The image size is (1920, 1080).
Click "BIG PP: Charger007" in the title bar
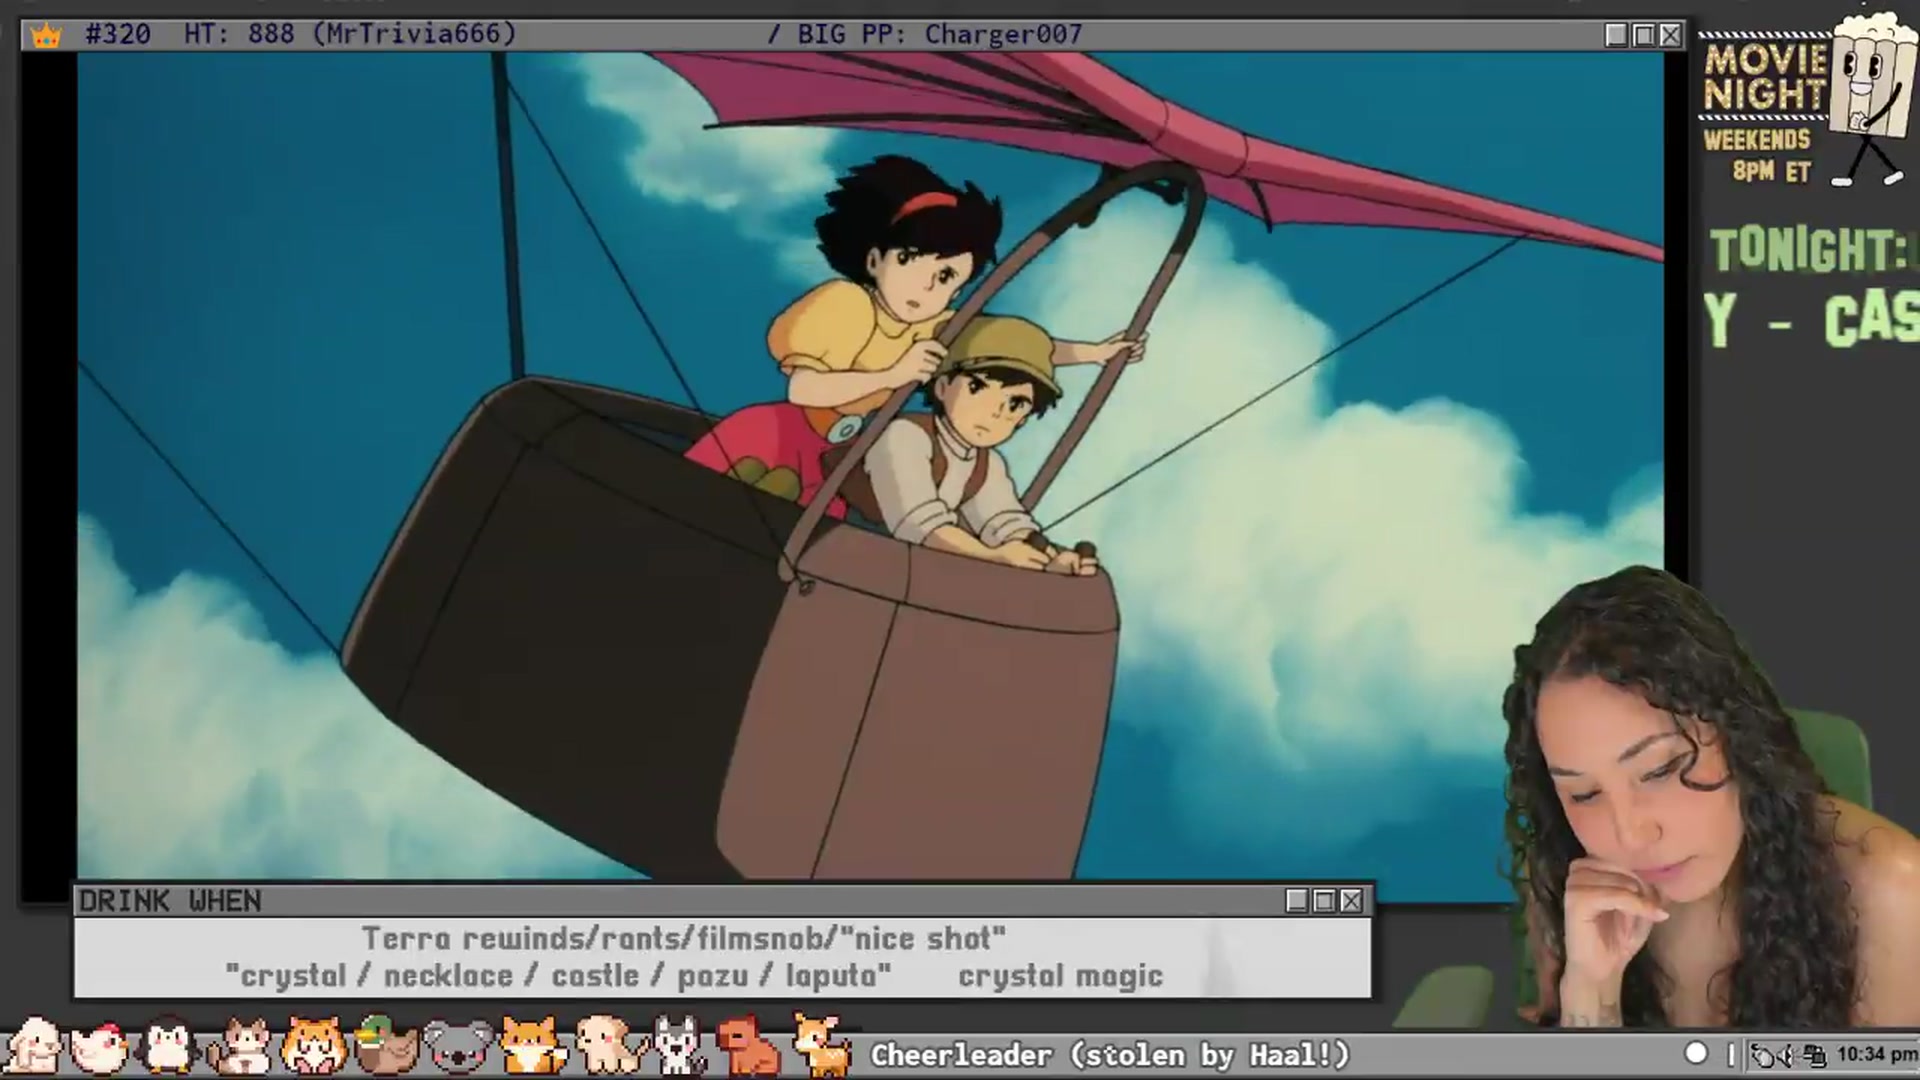(940, 34)
